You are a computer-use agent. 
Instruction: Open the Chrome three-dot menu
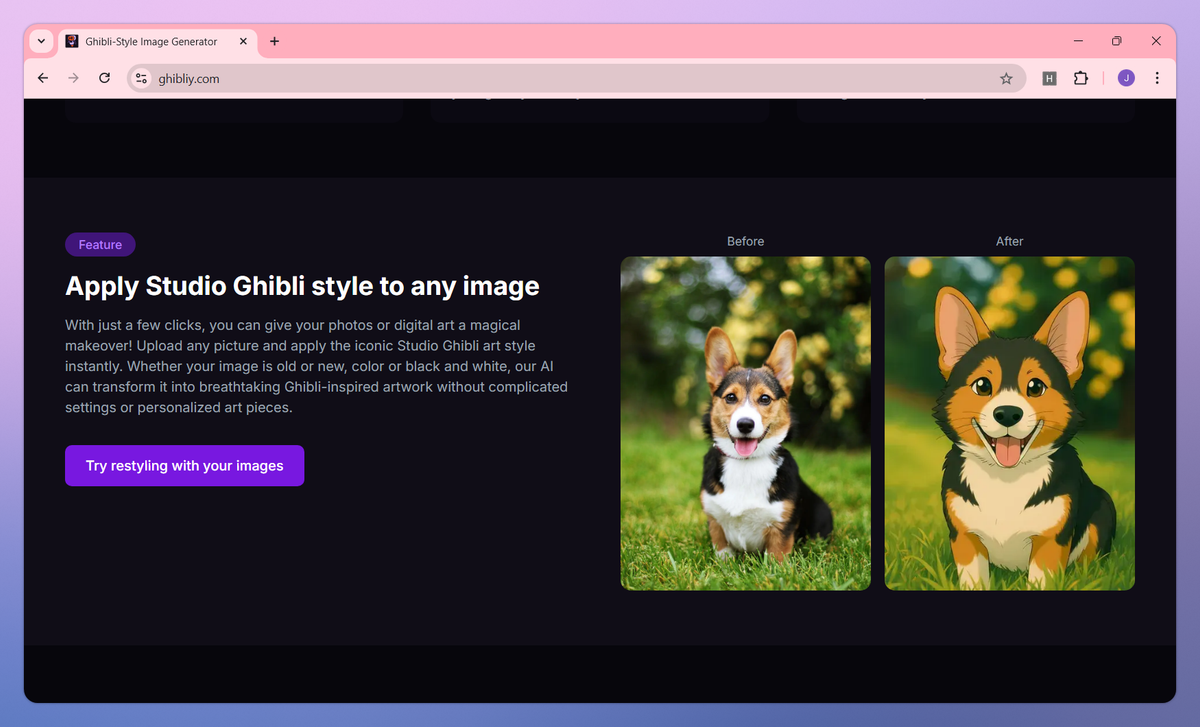[1157, 78]
